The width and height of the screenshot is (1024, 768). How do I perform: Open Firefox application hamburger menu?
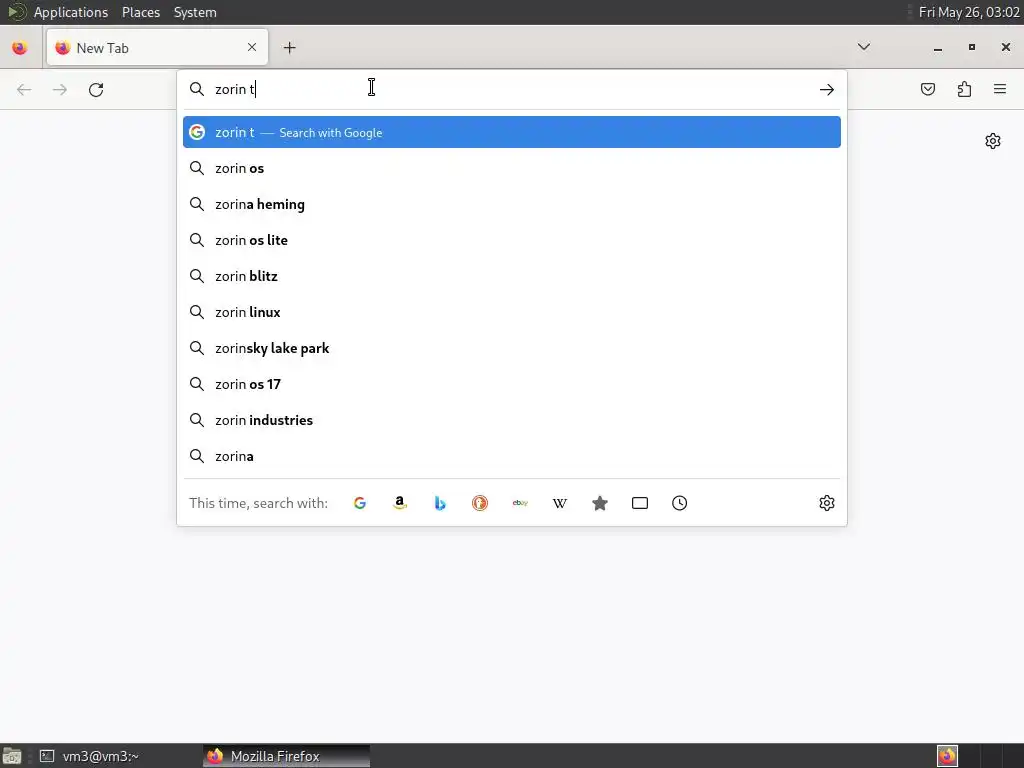pyautogui.click(x=1000, y=89)
